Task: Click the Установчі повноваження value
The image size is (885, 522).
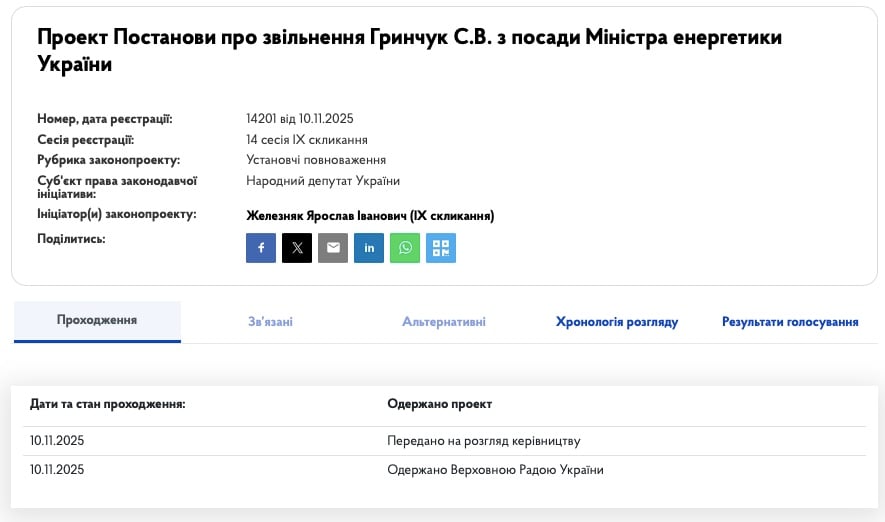Action: (x=316, y=160)
